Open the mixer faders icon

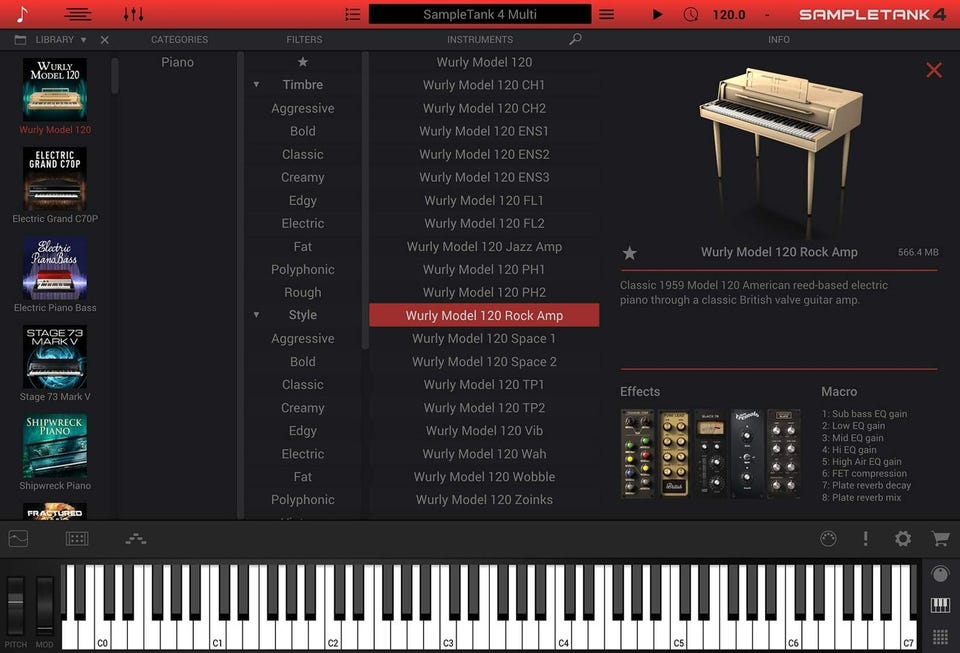[x=133, y=14]
